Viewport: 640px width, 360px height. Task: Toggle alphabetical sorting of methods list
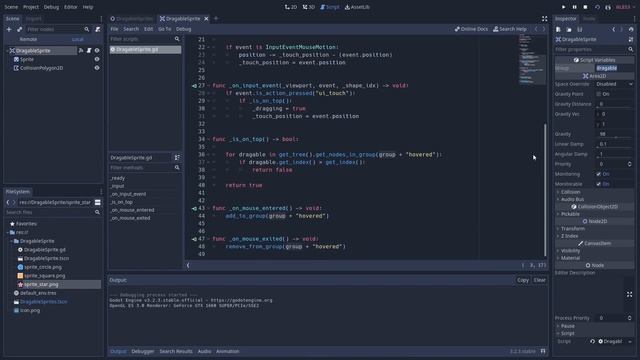tap(177, 158)
